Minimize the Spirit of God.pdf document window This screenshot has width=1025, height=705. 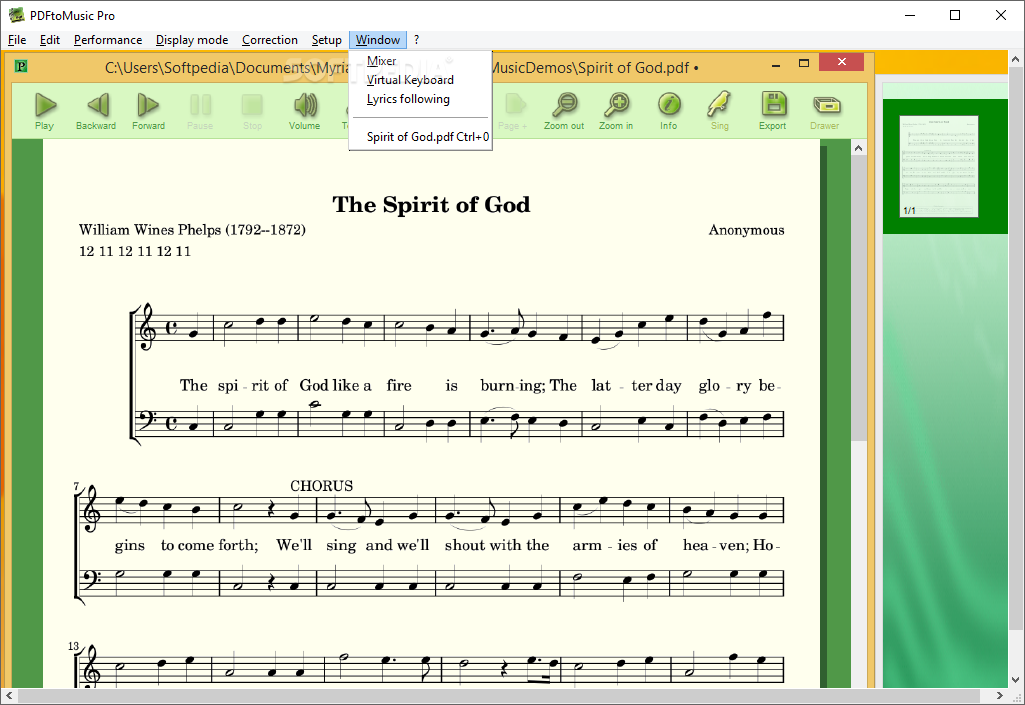tap(776, 65)
